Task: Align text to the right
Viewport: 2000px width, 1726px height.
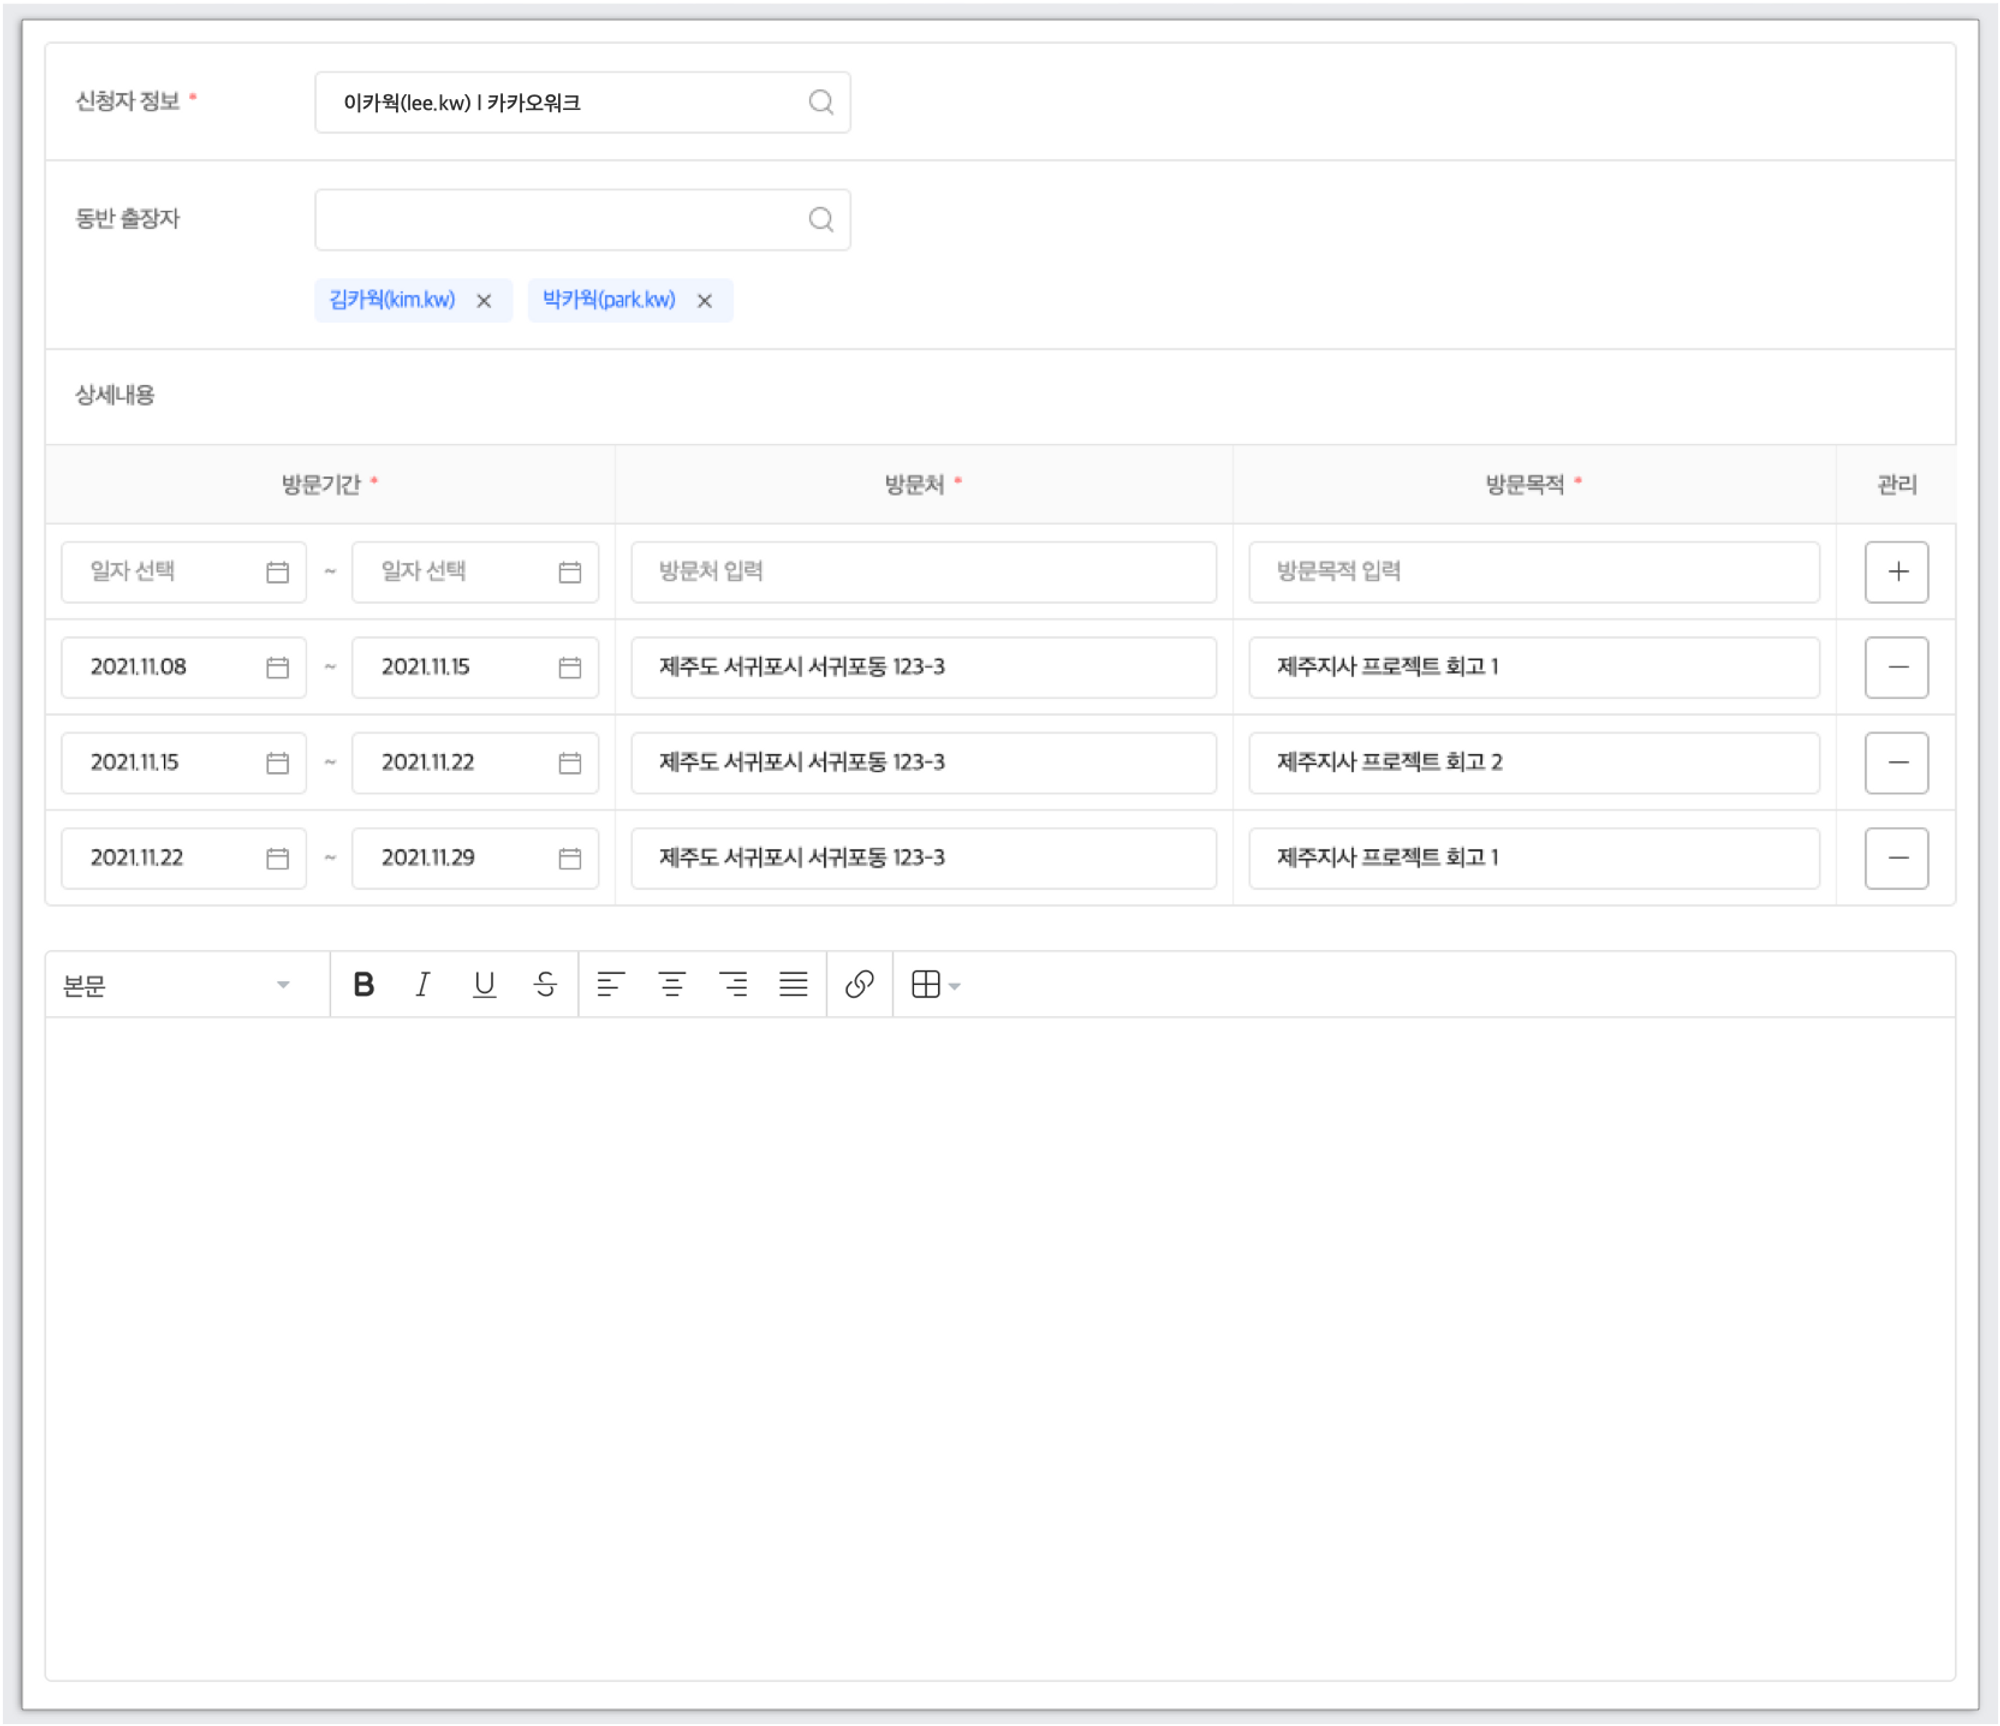Action: (x=733, y=985)
